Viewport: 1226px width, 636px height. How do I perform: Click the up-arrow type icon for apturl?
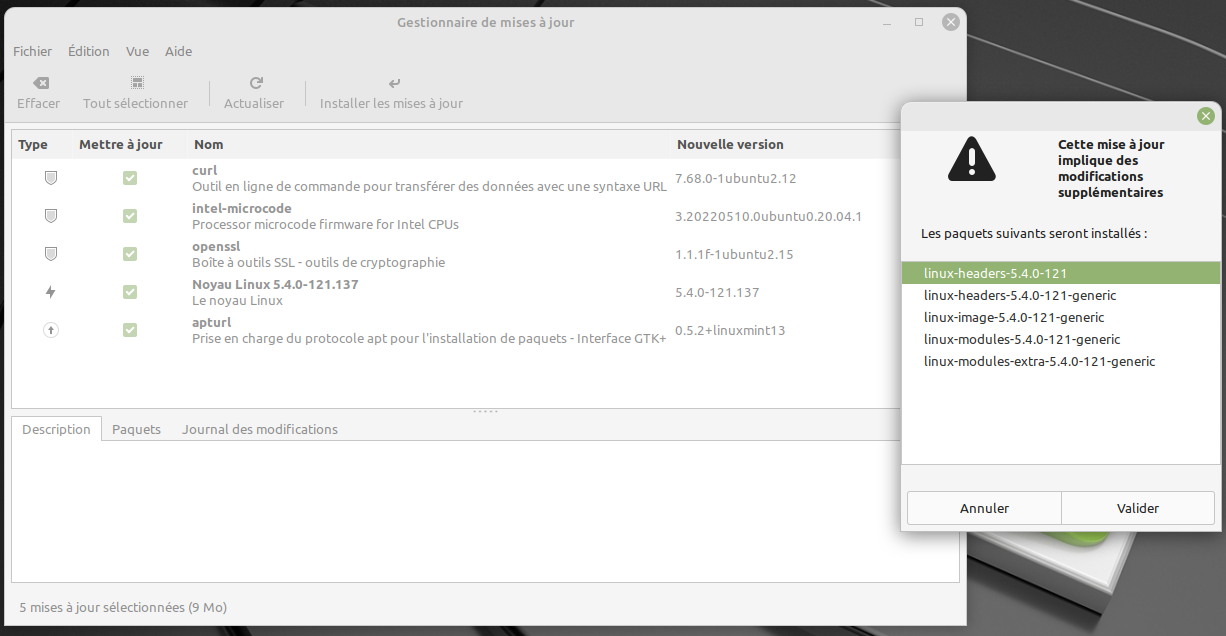[51, 330]
